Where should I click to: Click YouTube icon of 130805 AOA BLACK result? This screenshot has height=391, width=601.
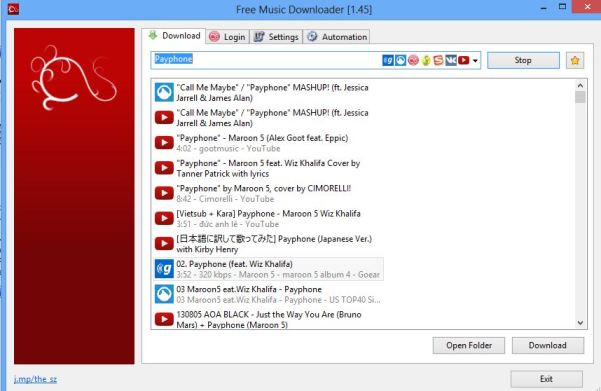click(164, 319)
